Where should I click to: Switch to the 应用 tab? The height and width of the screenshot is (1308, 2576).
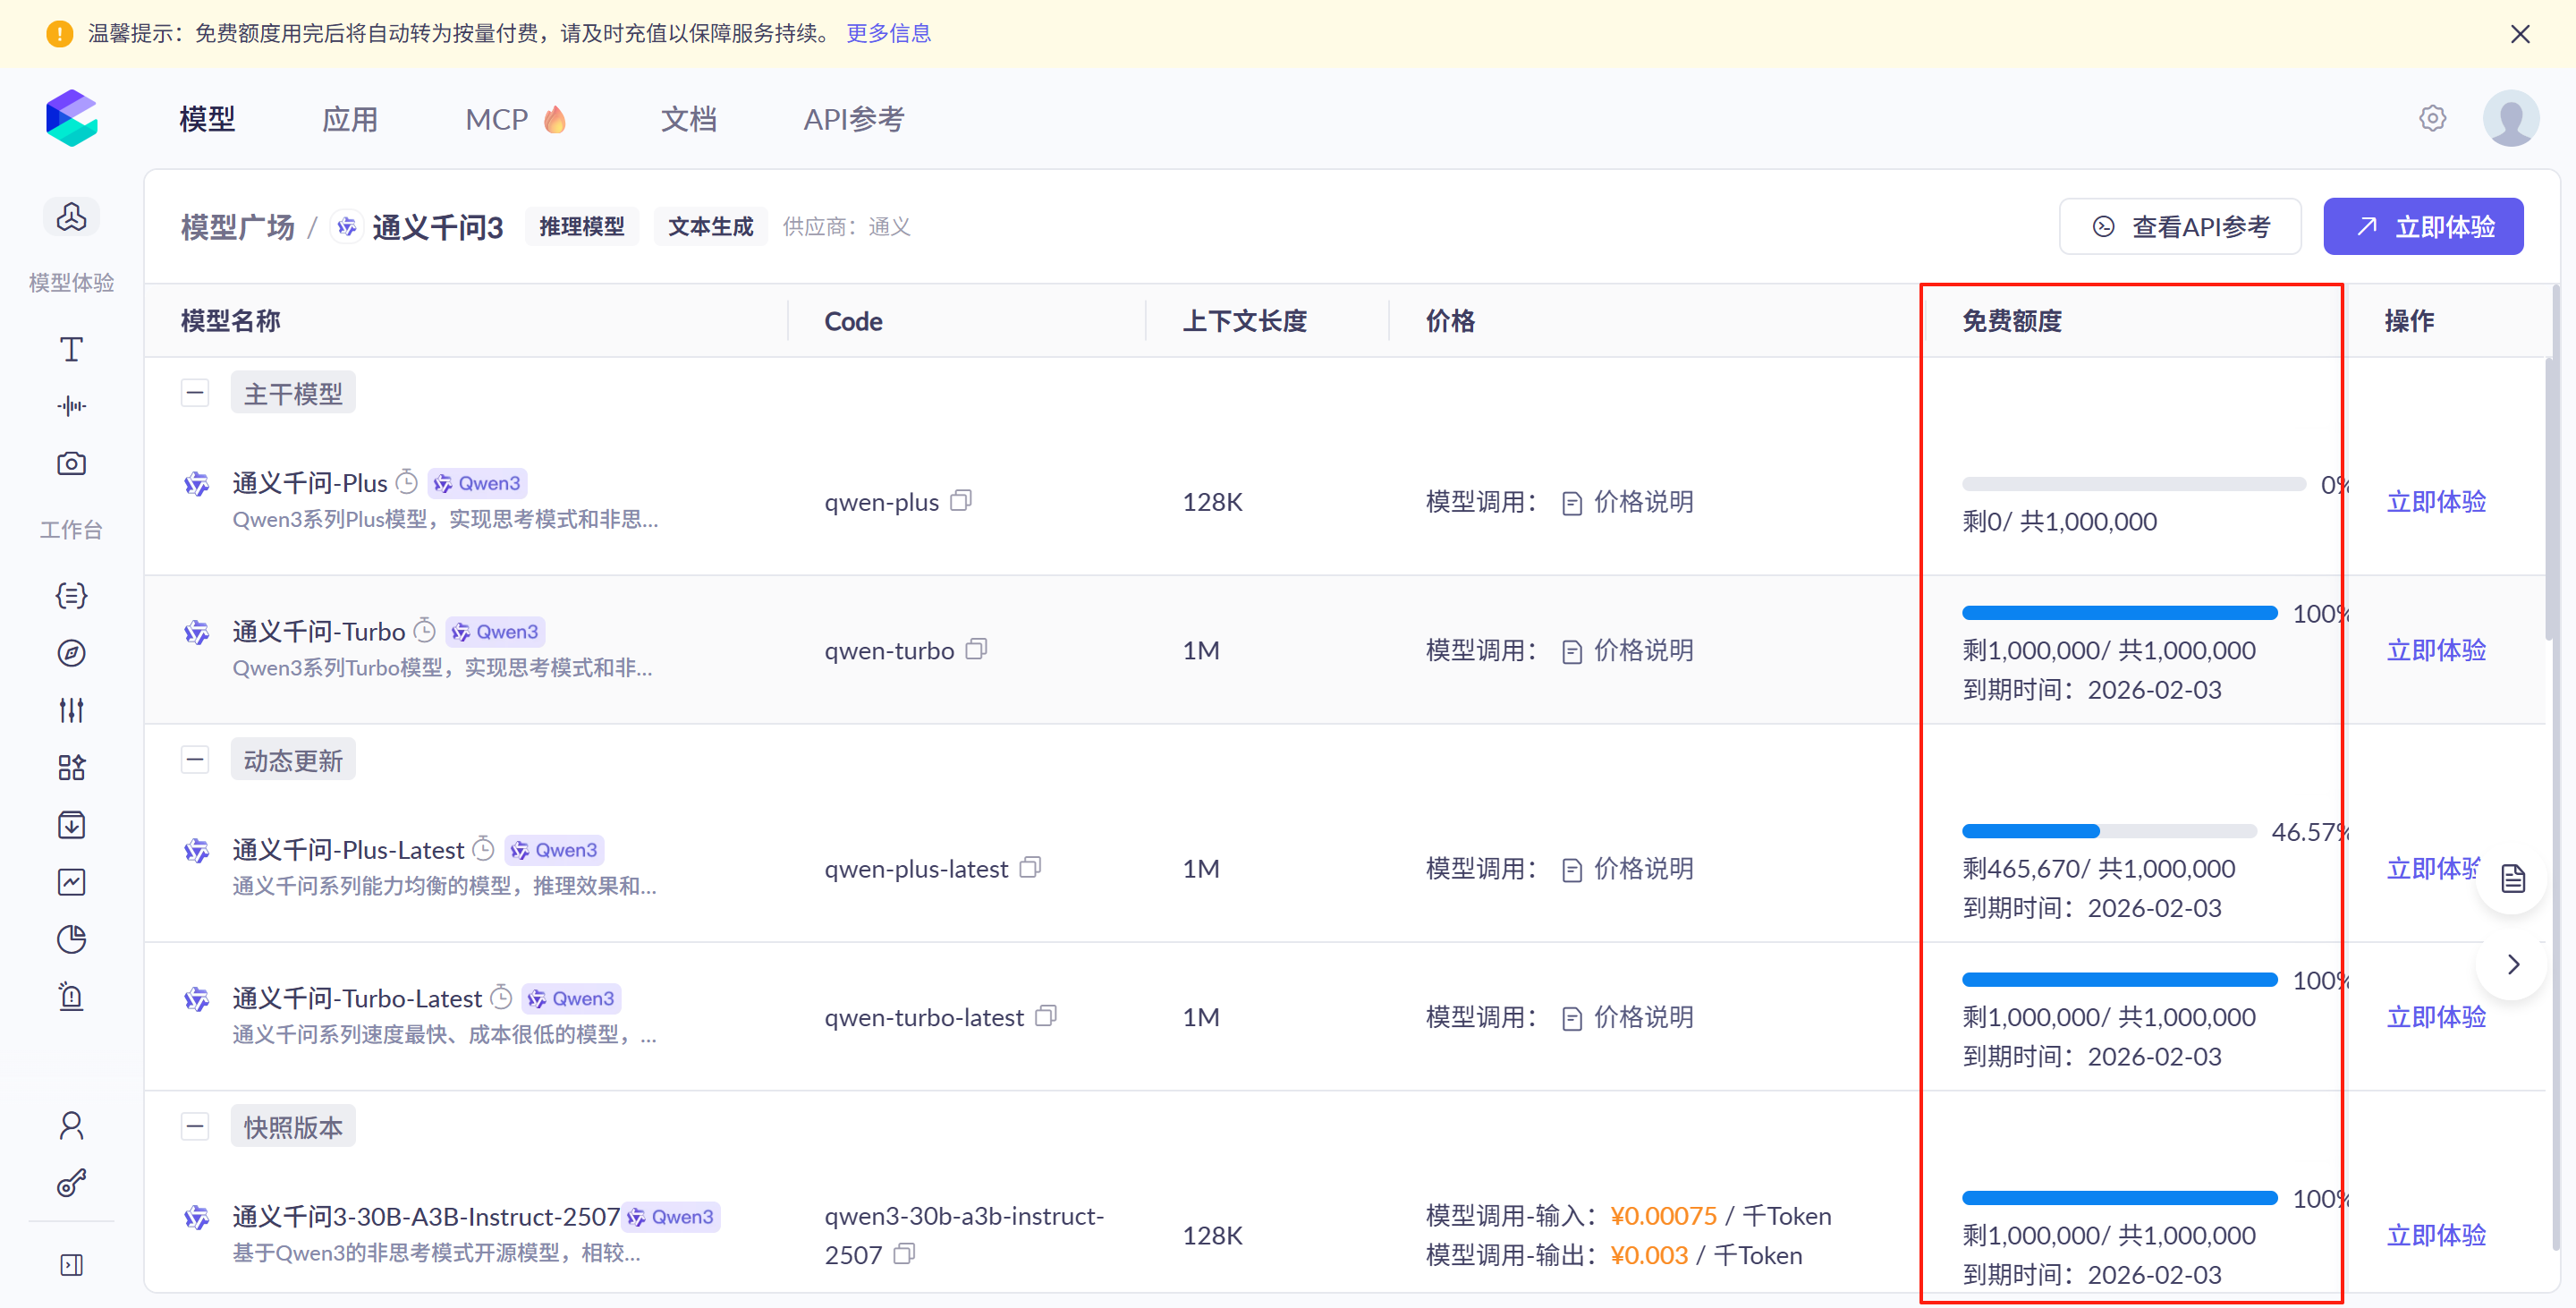(350, 120)
